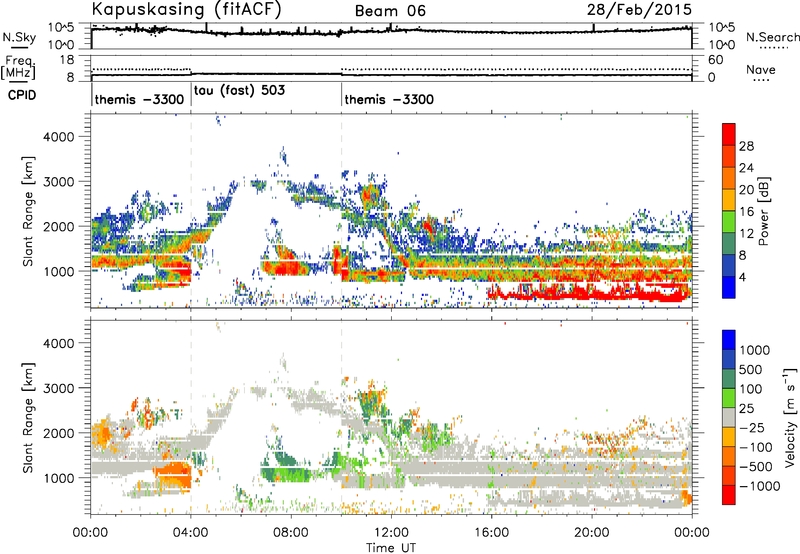
Task: Select the "N.Search" legend label
Action: (x=772, y=37)
